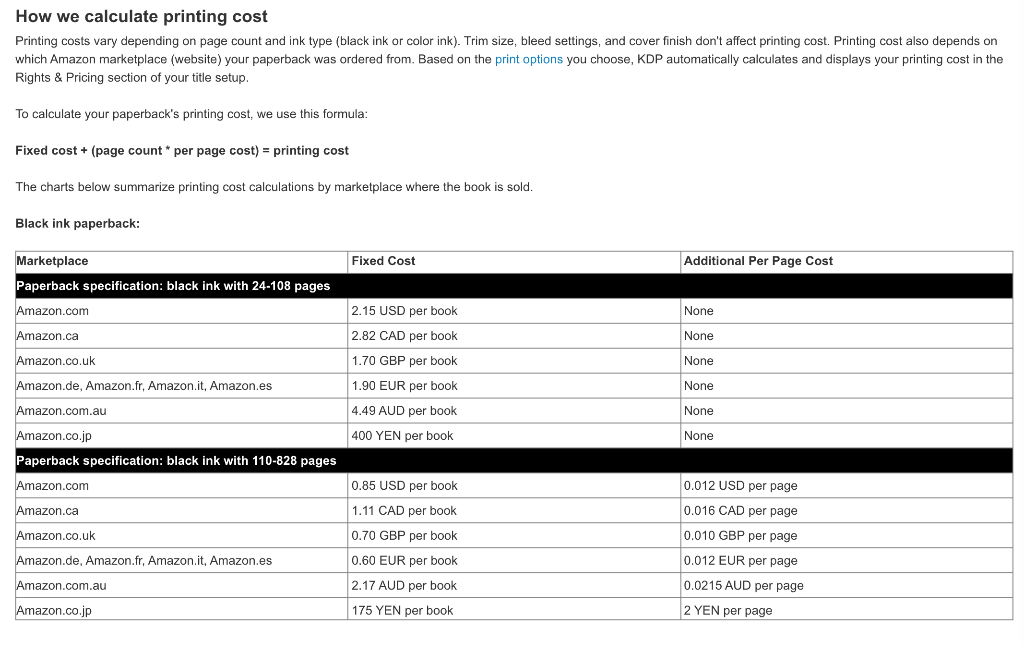Click the 175 YEN per book cell
1024x653 pixels.
coord(514,611)
